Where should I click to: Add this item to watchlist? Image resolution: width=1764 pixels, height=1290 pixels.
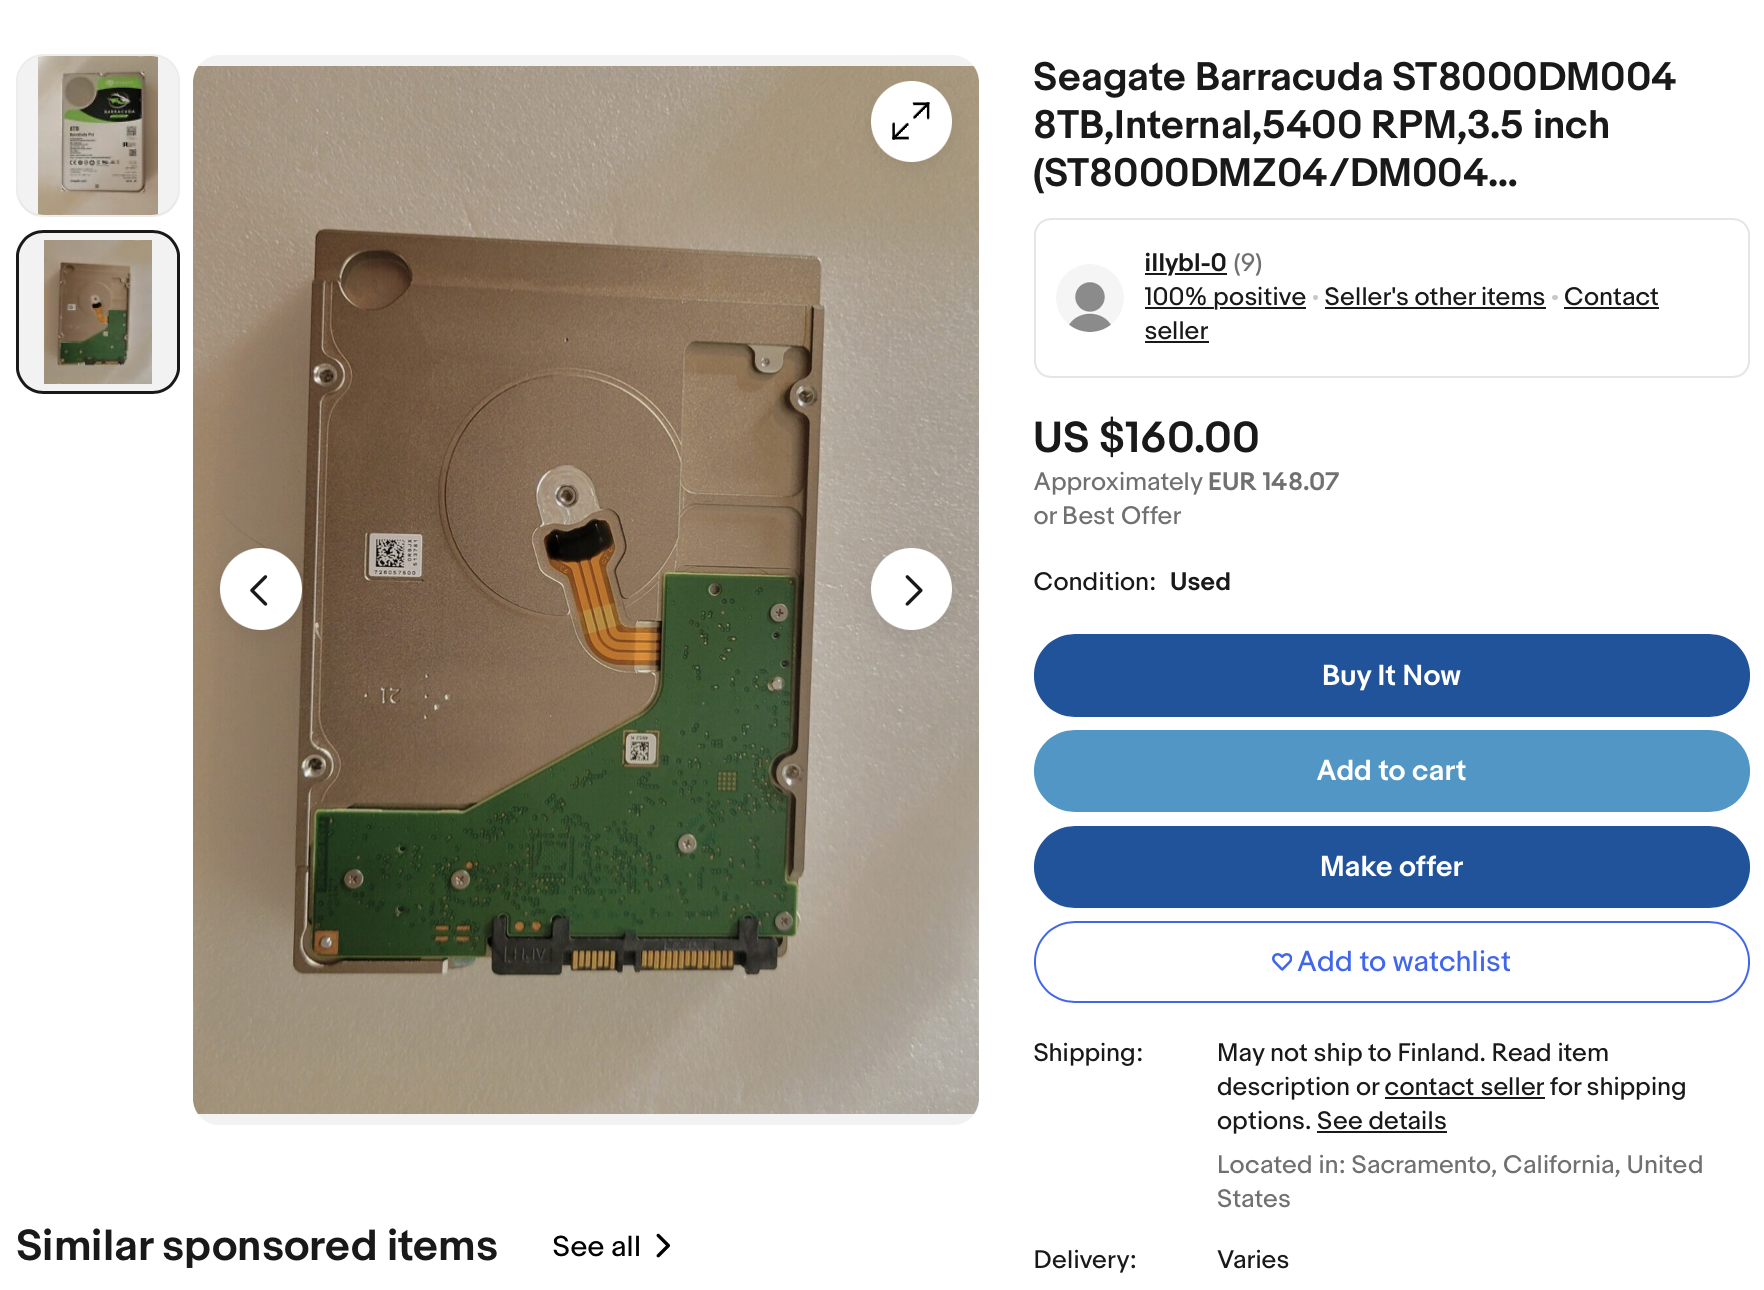tap(1390, 962)
